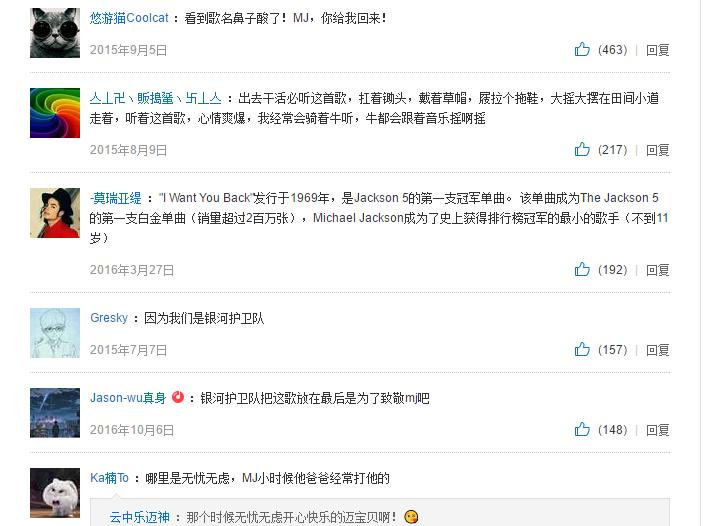
Task: Open user profile 云中乐迈神
Action: [139, 517]
